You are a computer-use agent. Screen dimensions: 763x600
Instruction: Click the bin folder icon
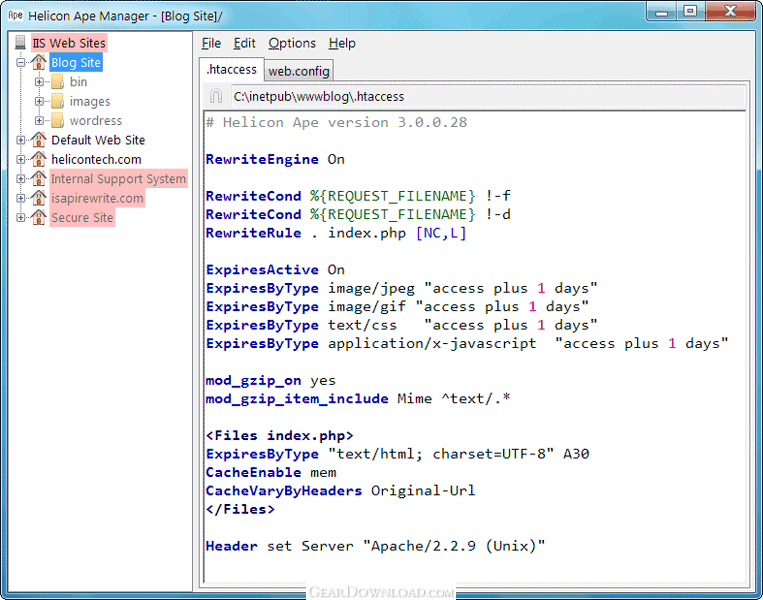point(57,82)
